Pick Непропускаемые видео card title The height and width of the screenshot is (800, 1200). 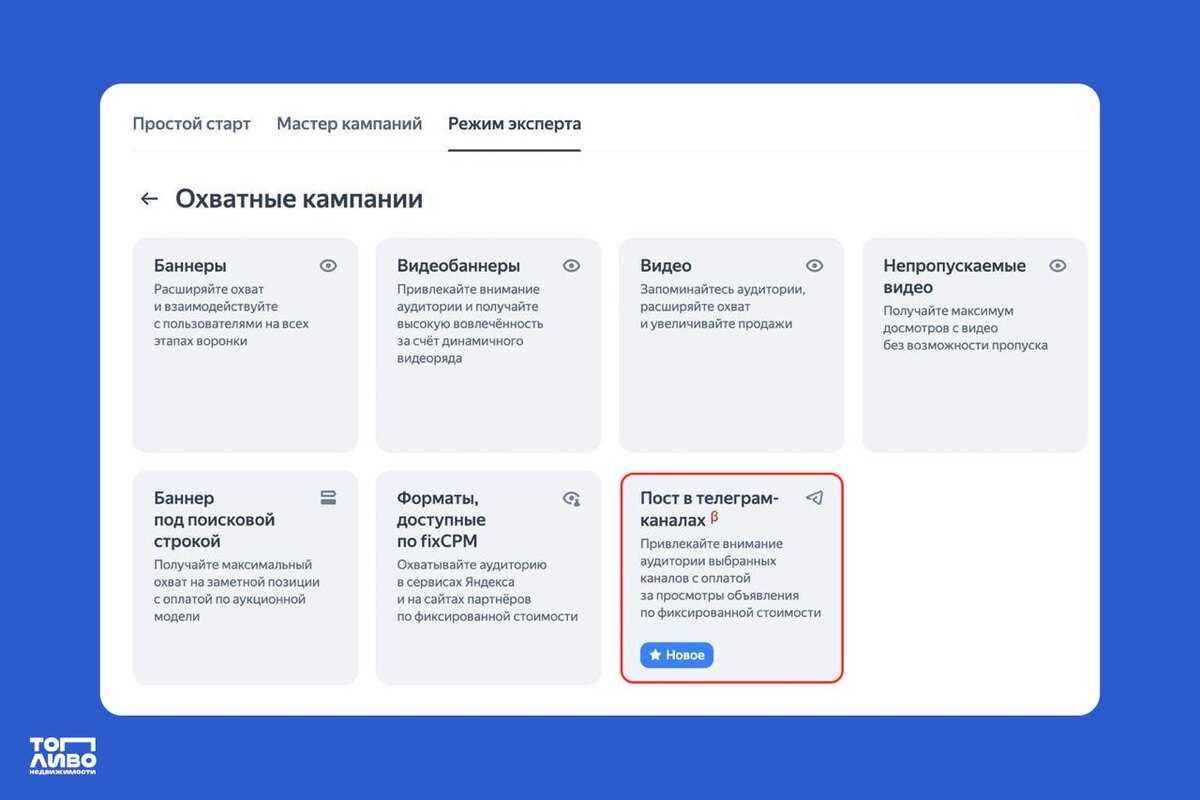pos(955,277)
